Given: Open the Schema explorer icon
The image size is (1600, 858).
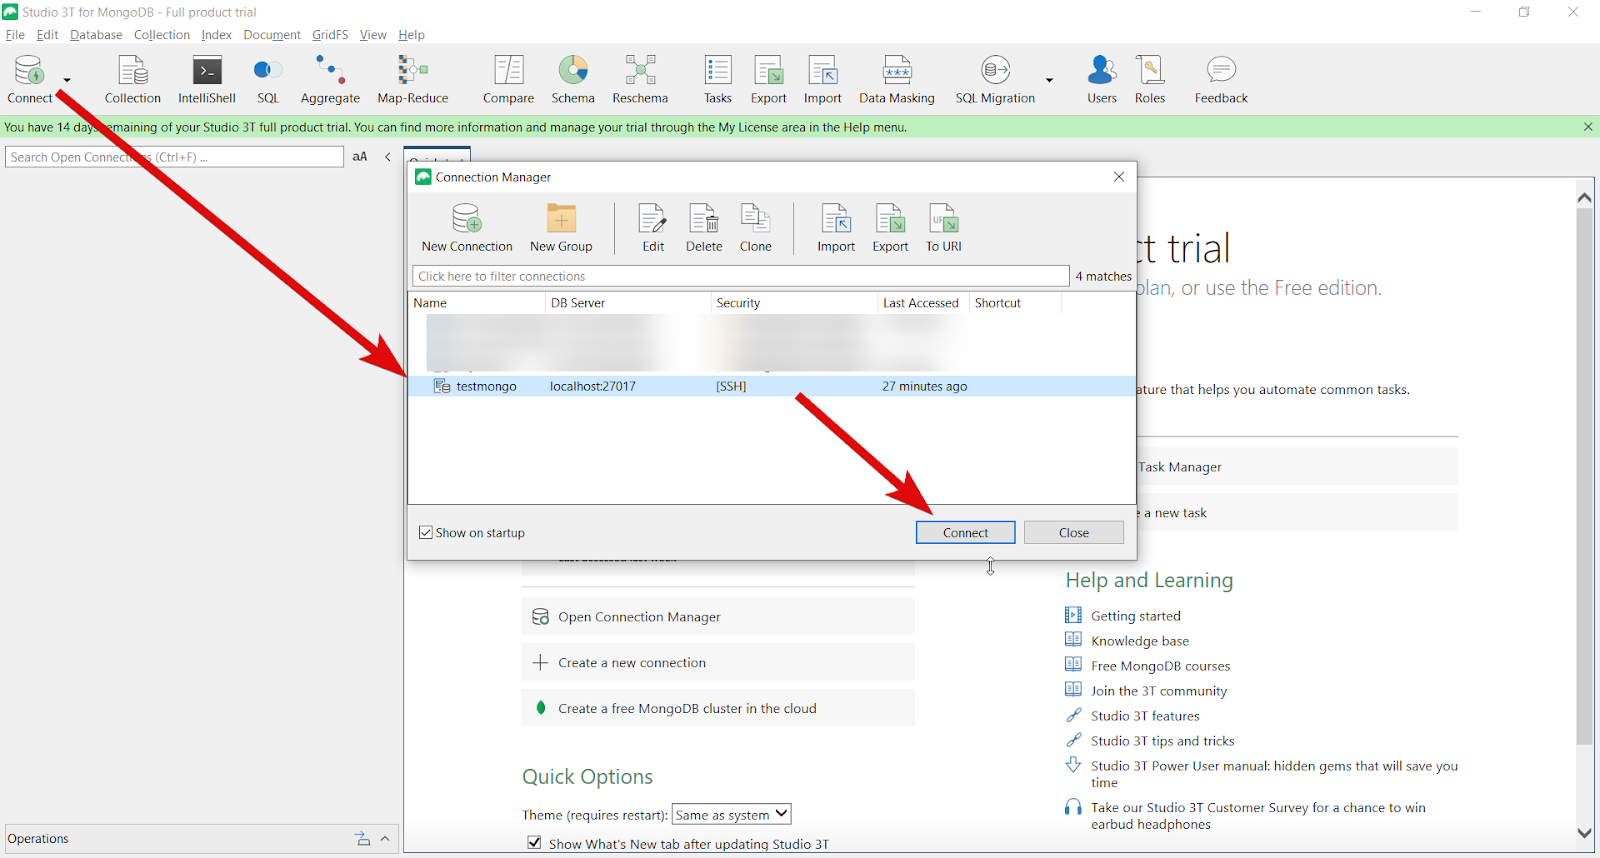Looking at the screenshot, I should [573, 79].
